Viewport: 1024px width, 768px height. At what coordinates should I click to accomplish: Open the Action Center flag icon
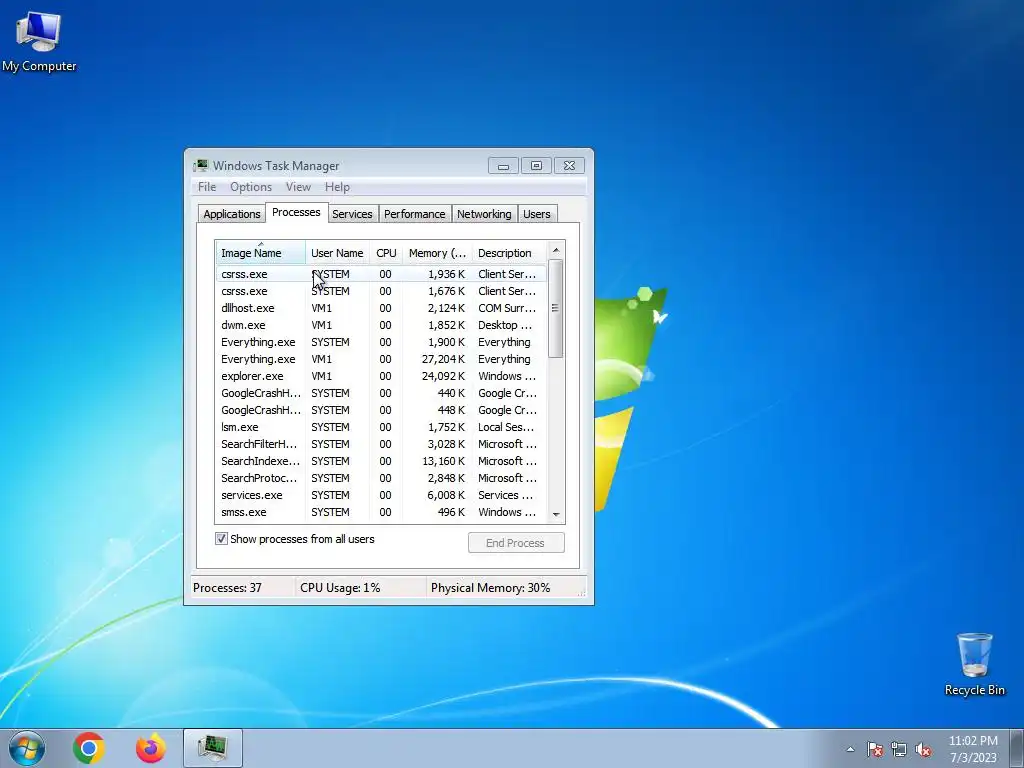point(875,749)
